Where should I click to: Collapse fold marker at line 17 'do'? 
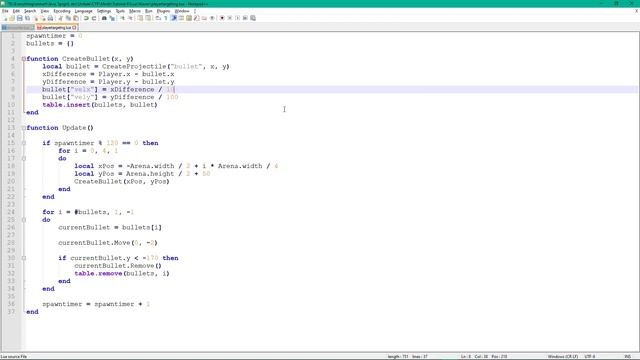point(24,158)
